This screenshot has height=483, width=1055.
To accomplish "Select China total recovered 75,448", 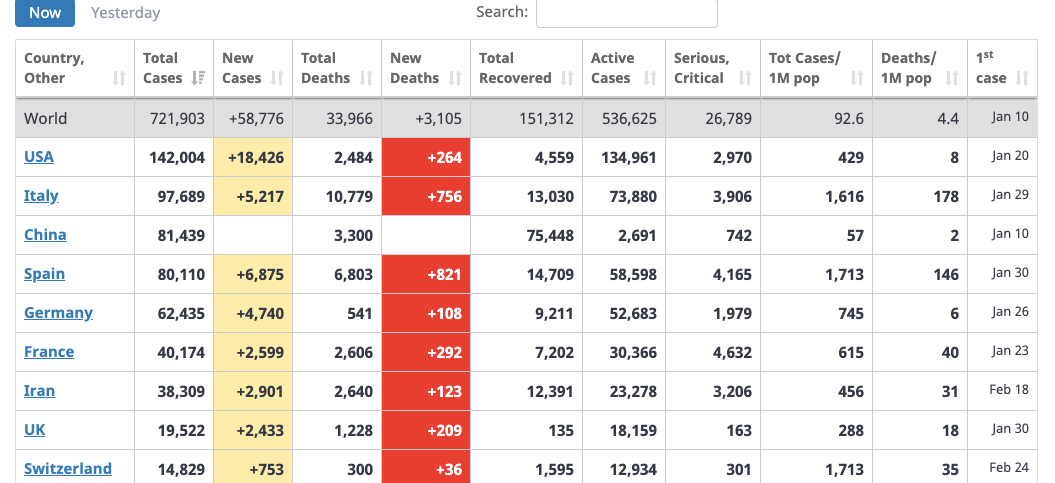I will [549, 235].
